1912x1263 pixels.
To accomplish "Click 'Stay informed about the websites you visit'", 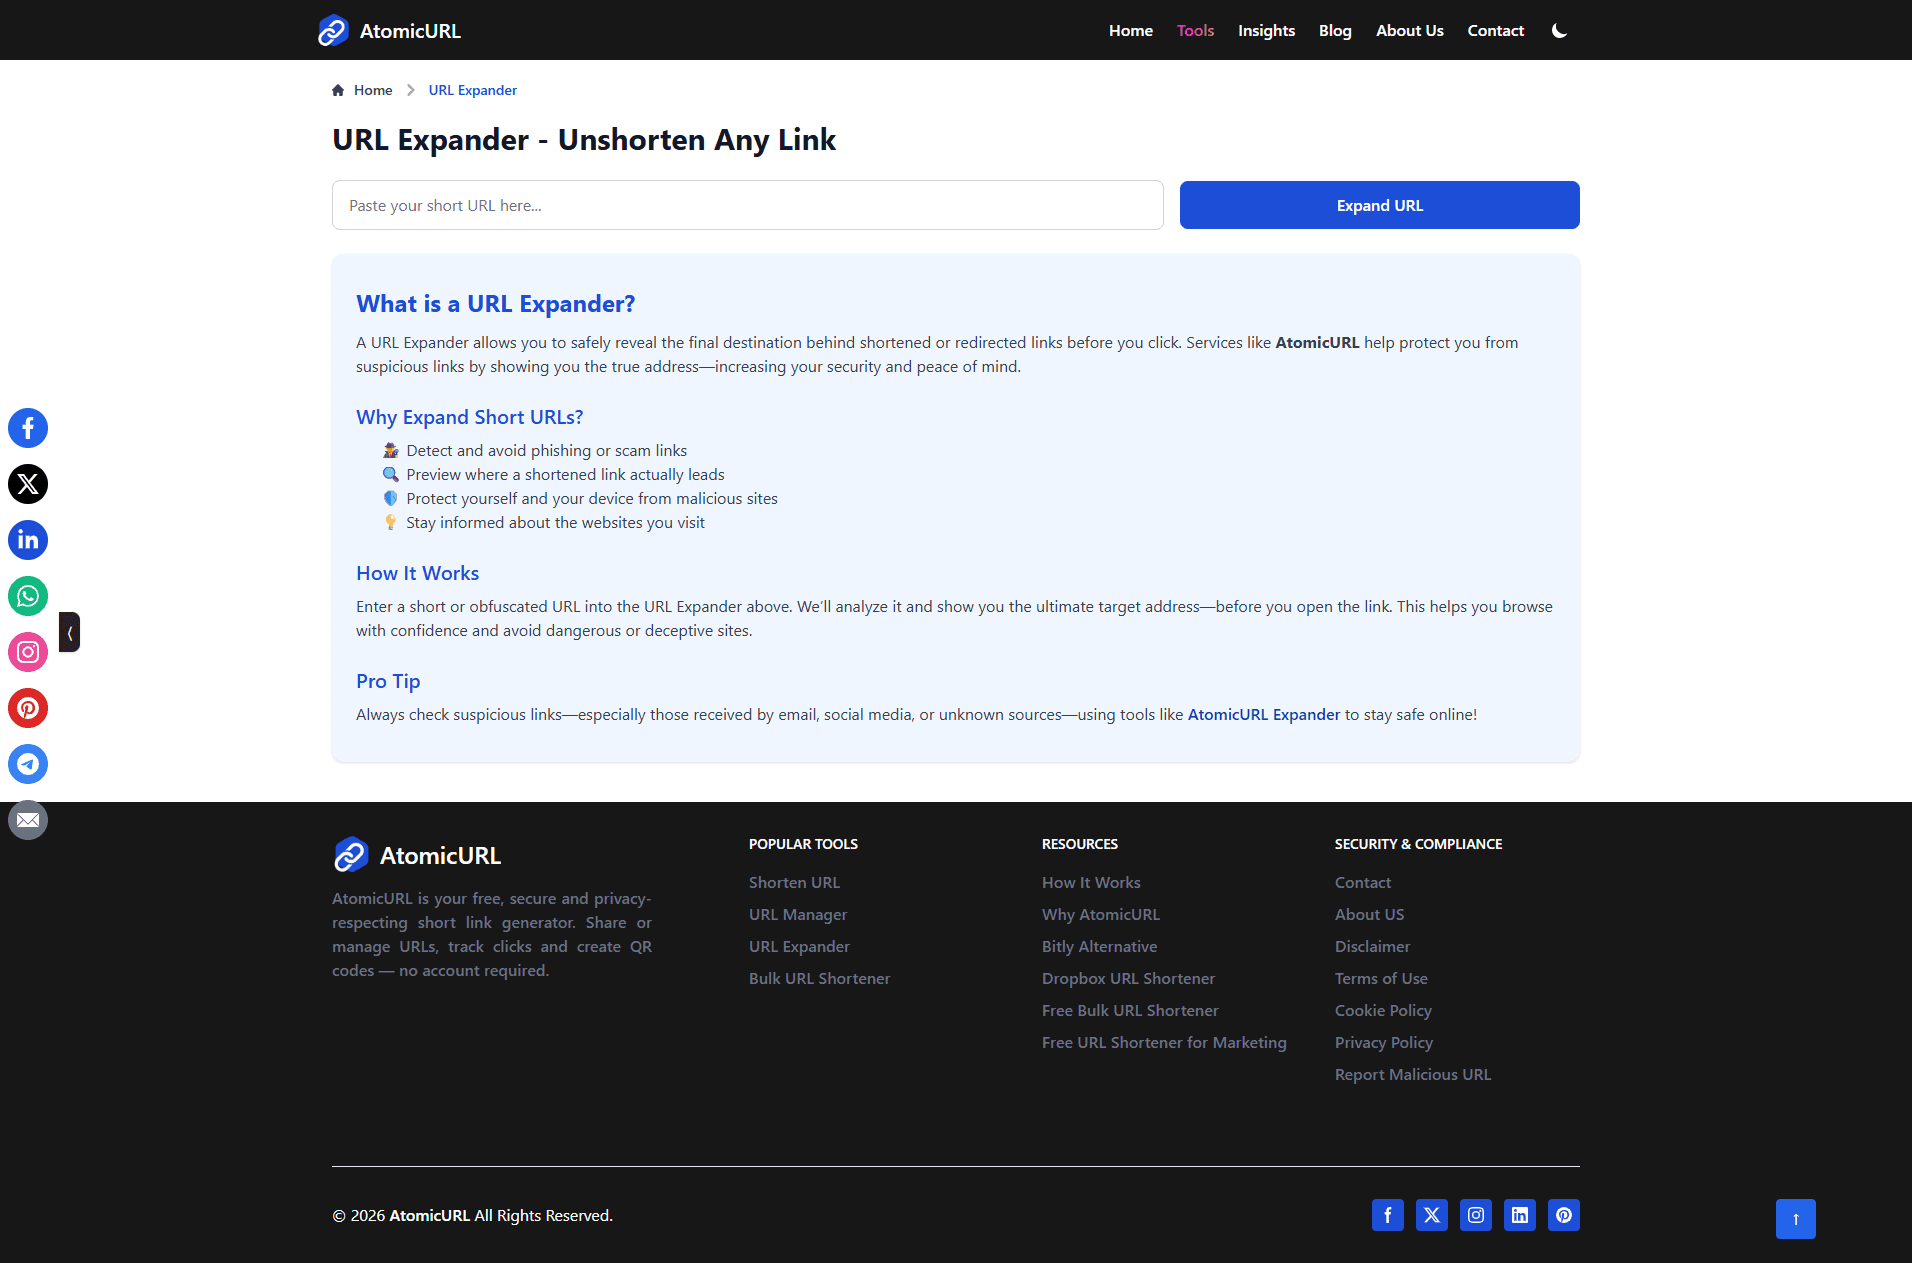I will pyautogui.click(x=555, y=522).
